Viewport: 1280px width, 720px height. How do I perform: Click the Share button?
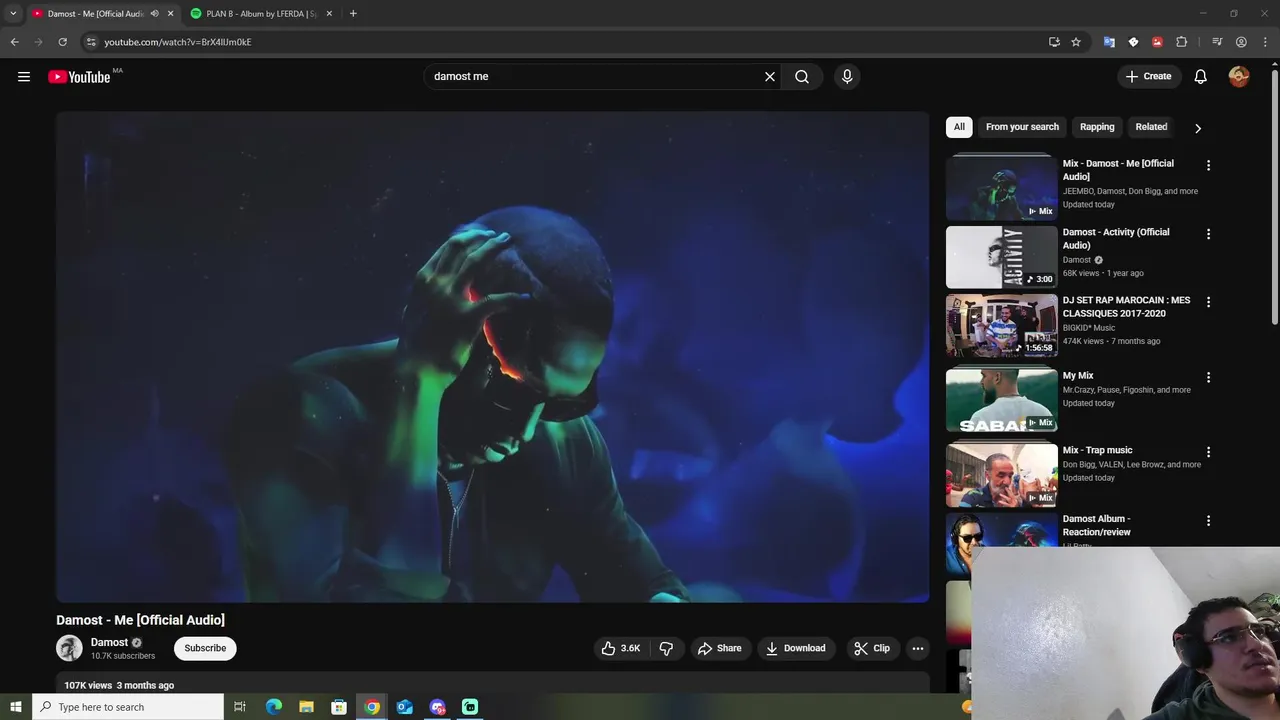pyautogui.click(x=719, y=648)
